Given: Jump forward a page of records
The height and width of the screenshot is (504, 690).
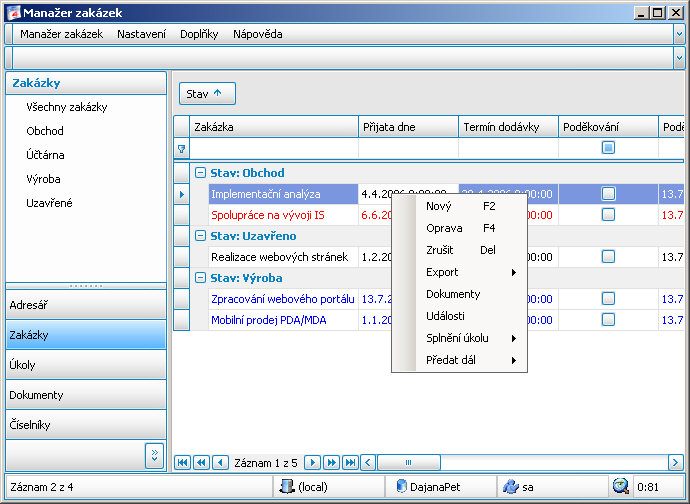Looking at the screenshot, I should 331,463.
